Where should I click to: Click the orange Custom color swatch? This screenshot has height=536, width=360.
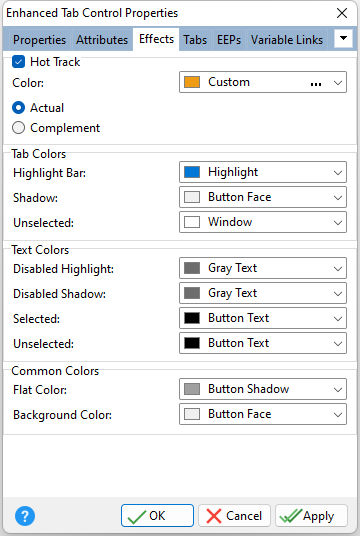tap(192, 82)
